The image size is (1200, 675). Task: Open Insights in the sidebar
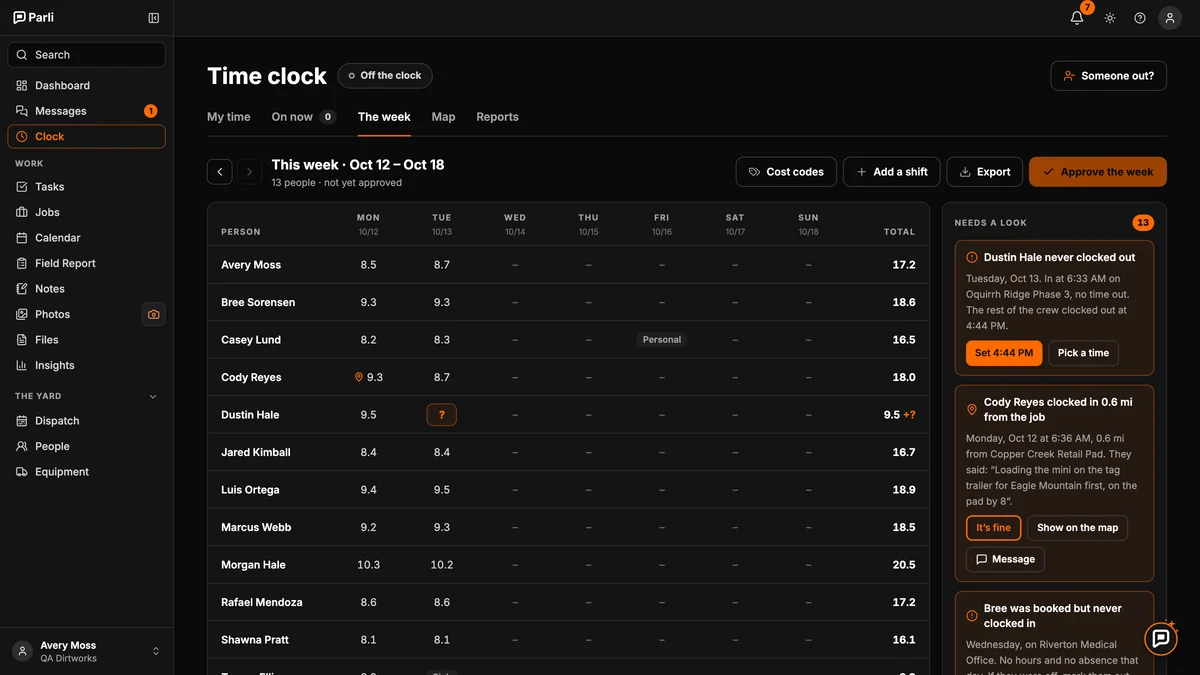[87, 365]
